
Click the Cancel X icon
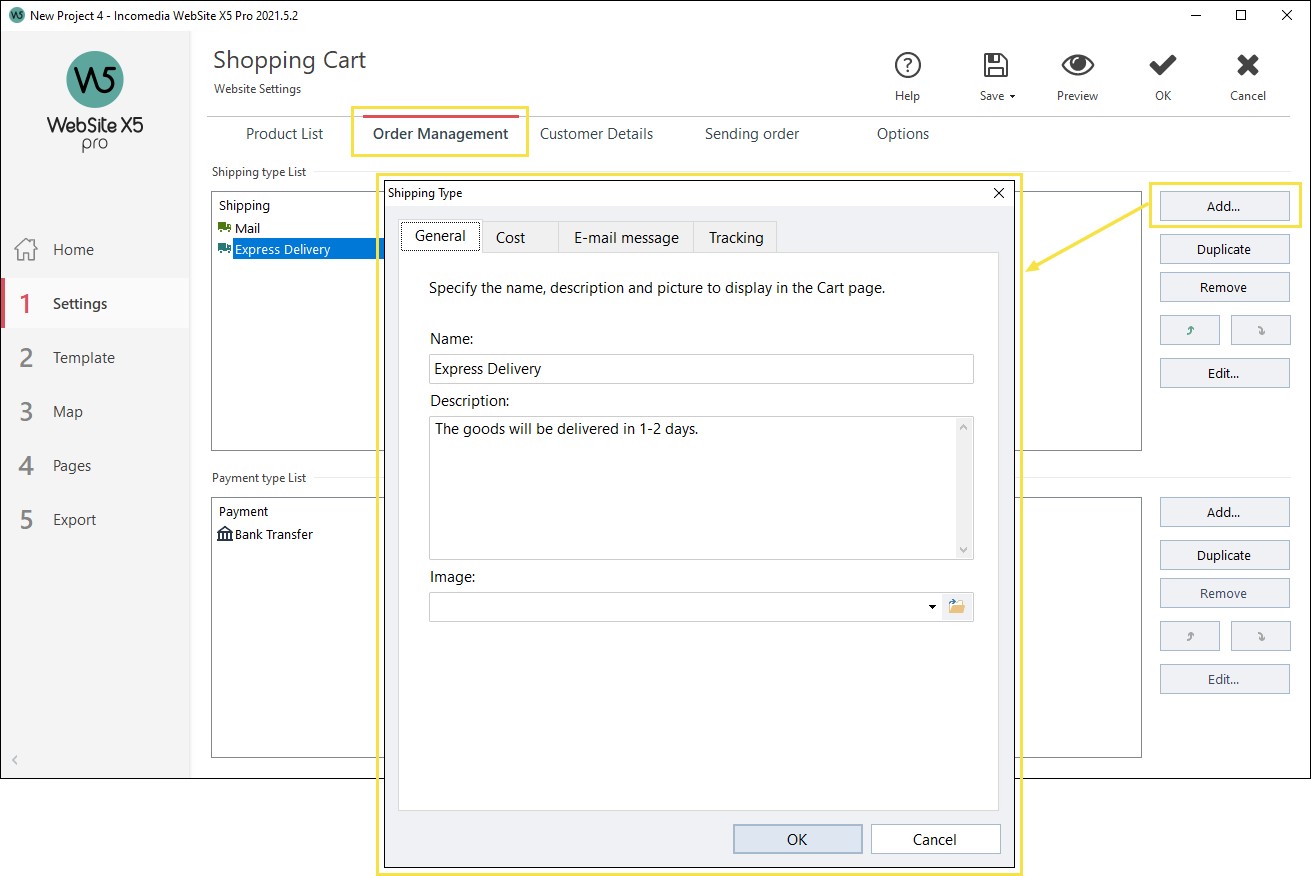[x=1247, y=64]
